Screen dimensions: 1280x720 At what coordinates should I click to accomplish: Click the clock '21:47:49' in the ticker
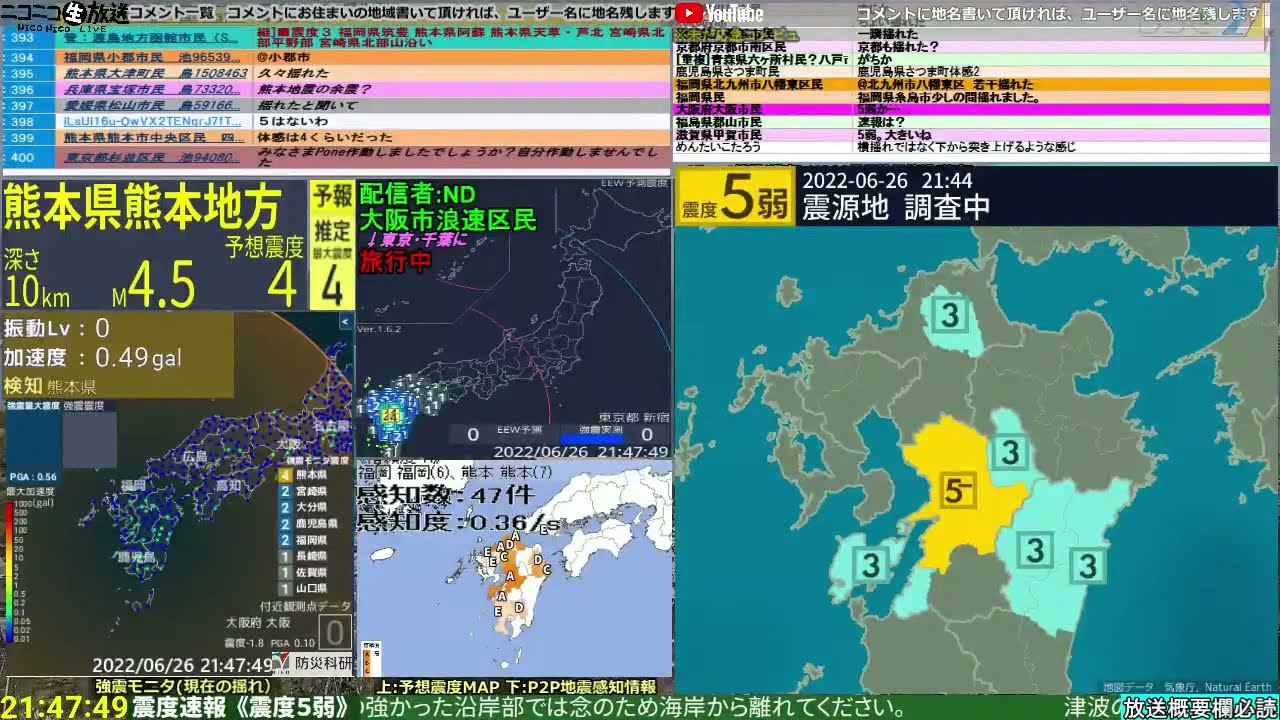[x=65, y=707]
